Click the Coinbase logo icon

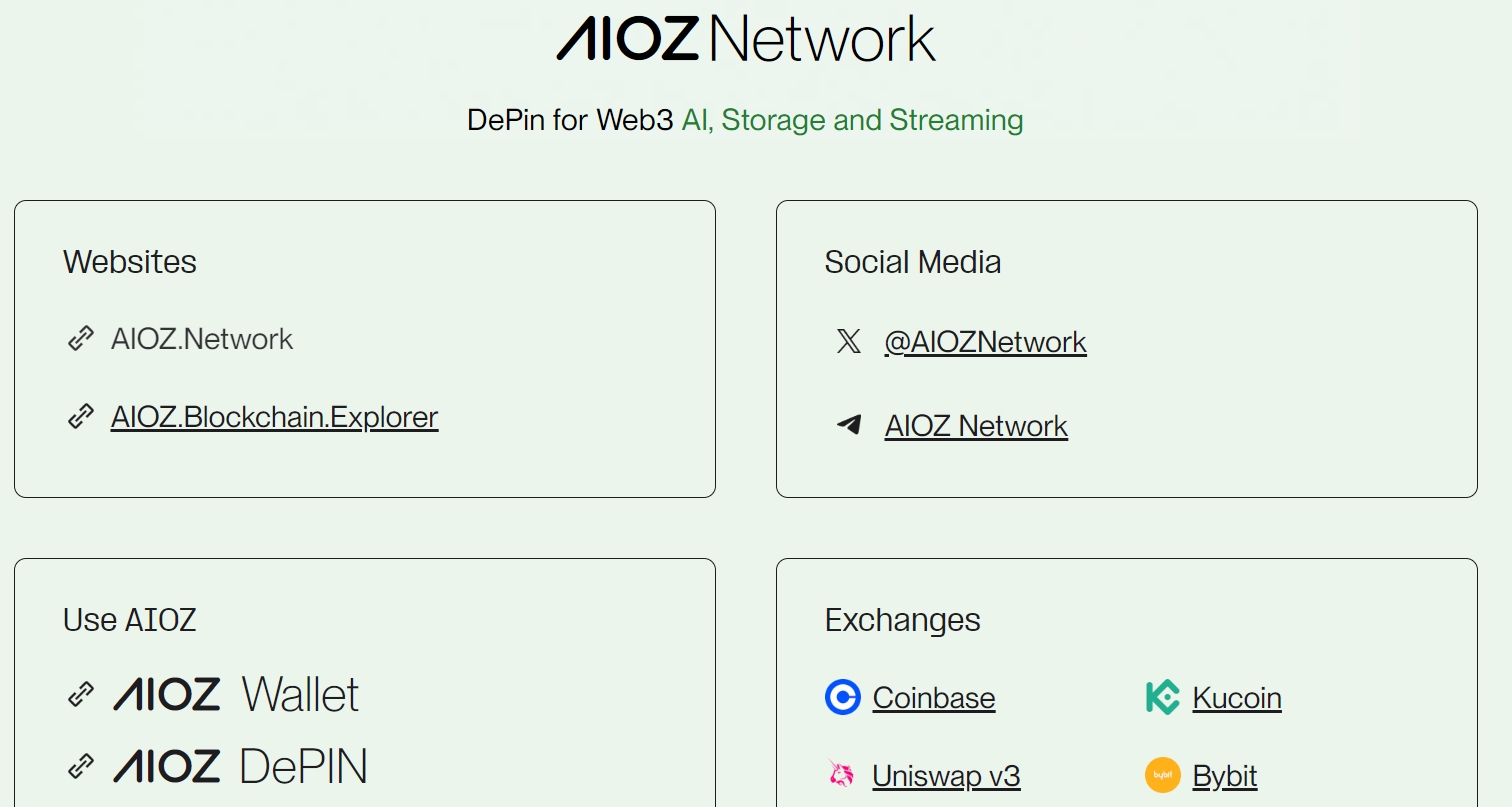point(842,697)
